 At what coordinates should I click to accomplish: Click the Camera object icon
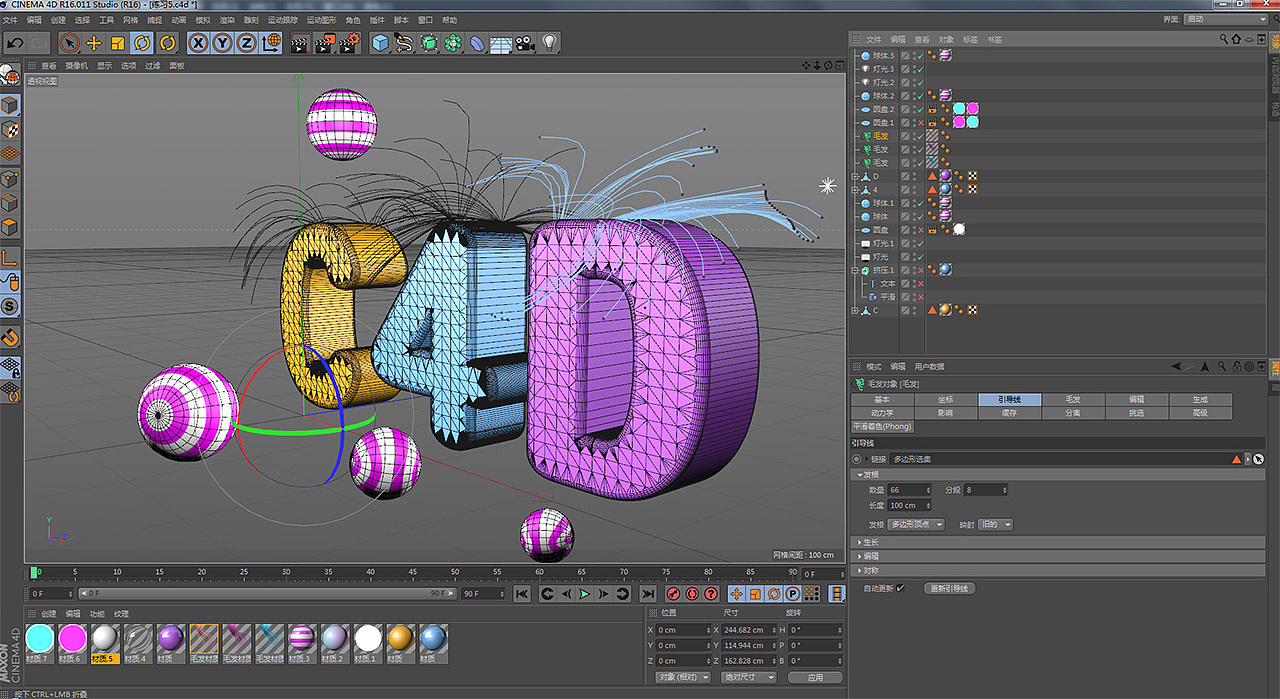tap(525, 43)
